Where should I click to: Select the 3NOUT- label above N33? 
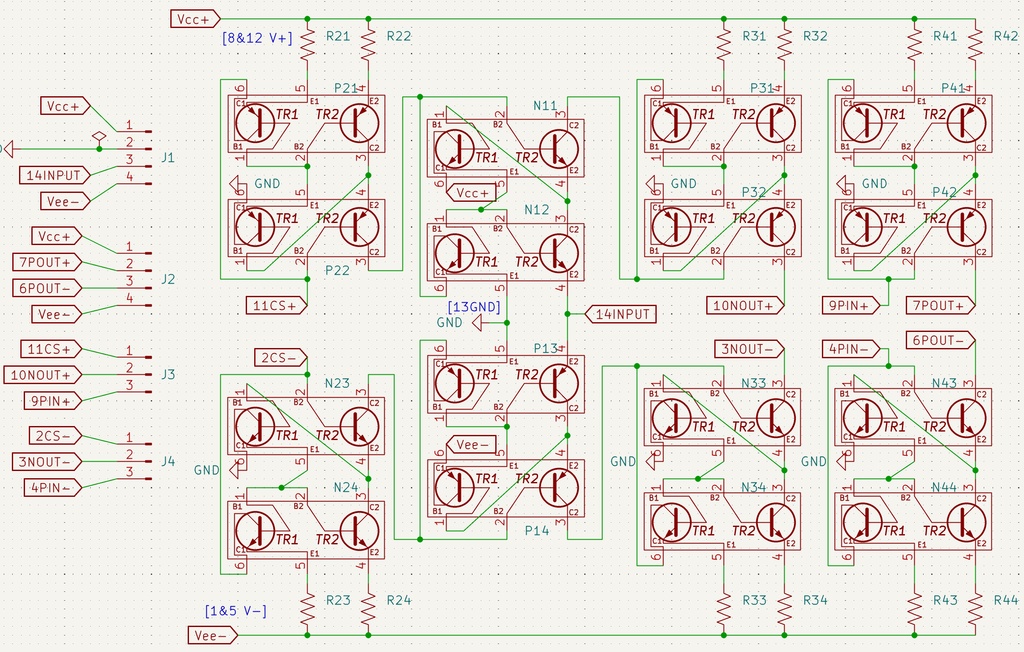click(750, 349)
